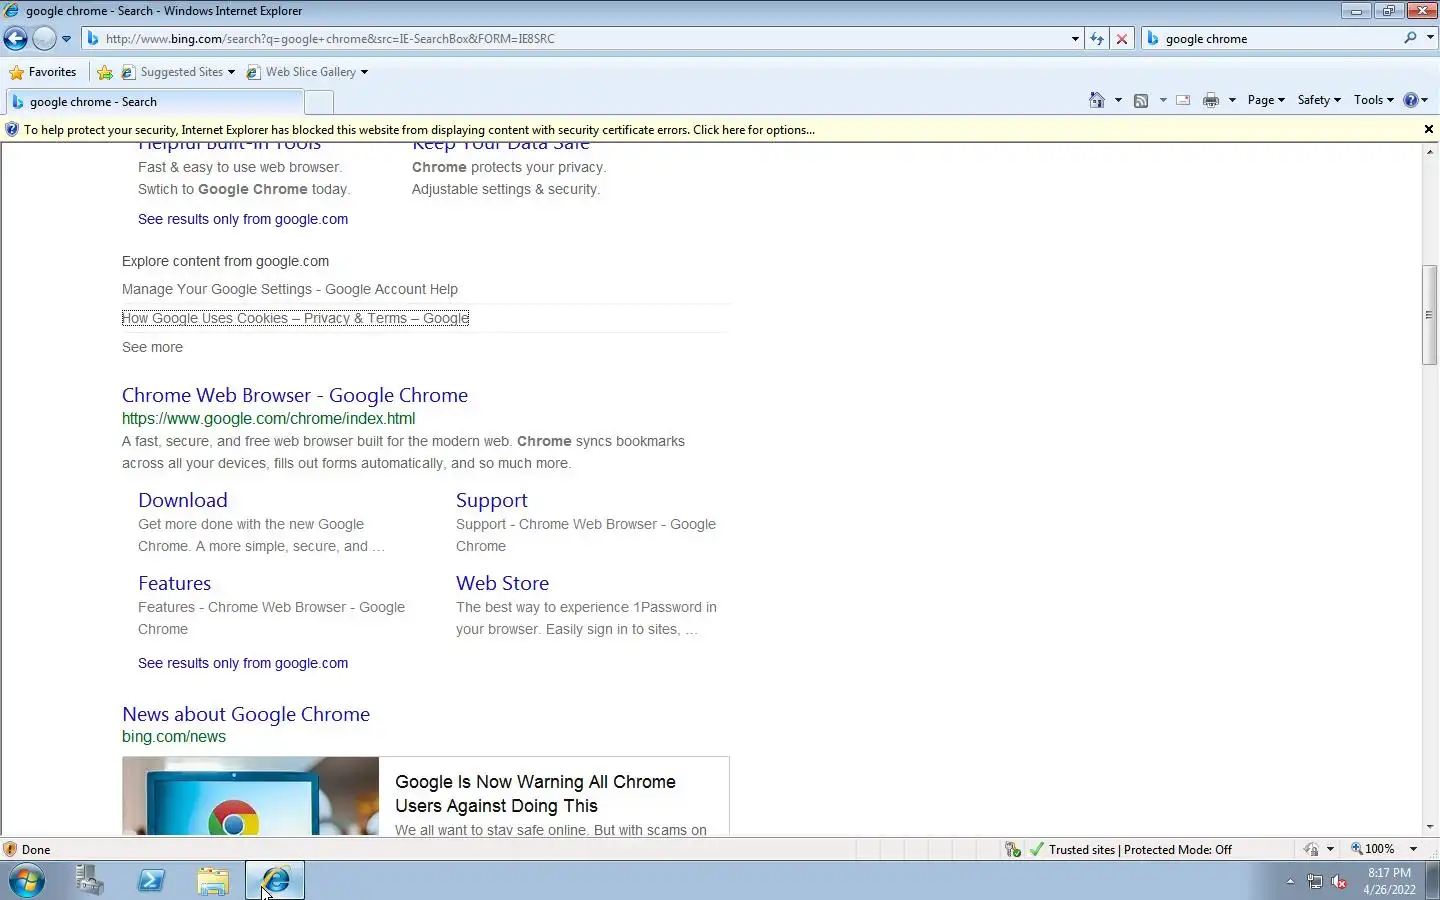Click the scrollbar down arrow
The width and height of the screenshot is (1440, 900).
[x=1429, y=827]
